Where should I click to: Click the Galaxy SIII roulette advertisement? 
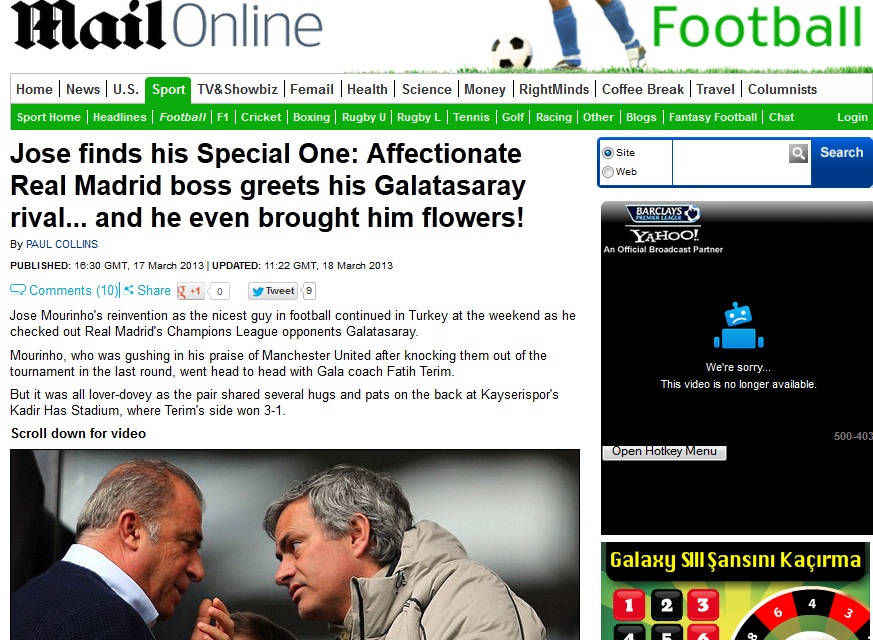(x=735, y=591)
